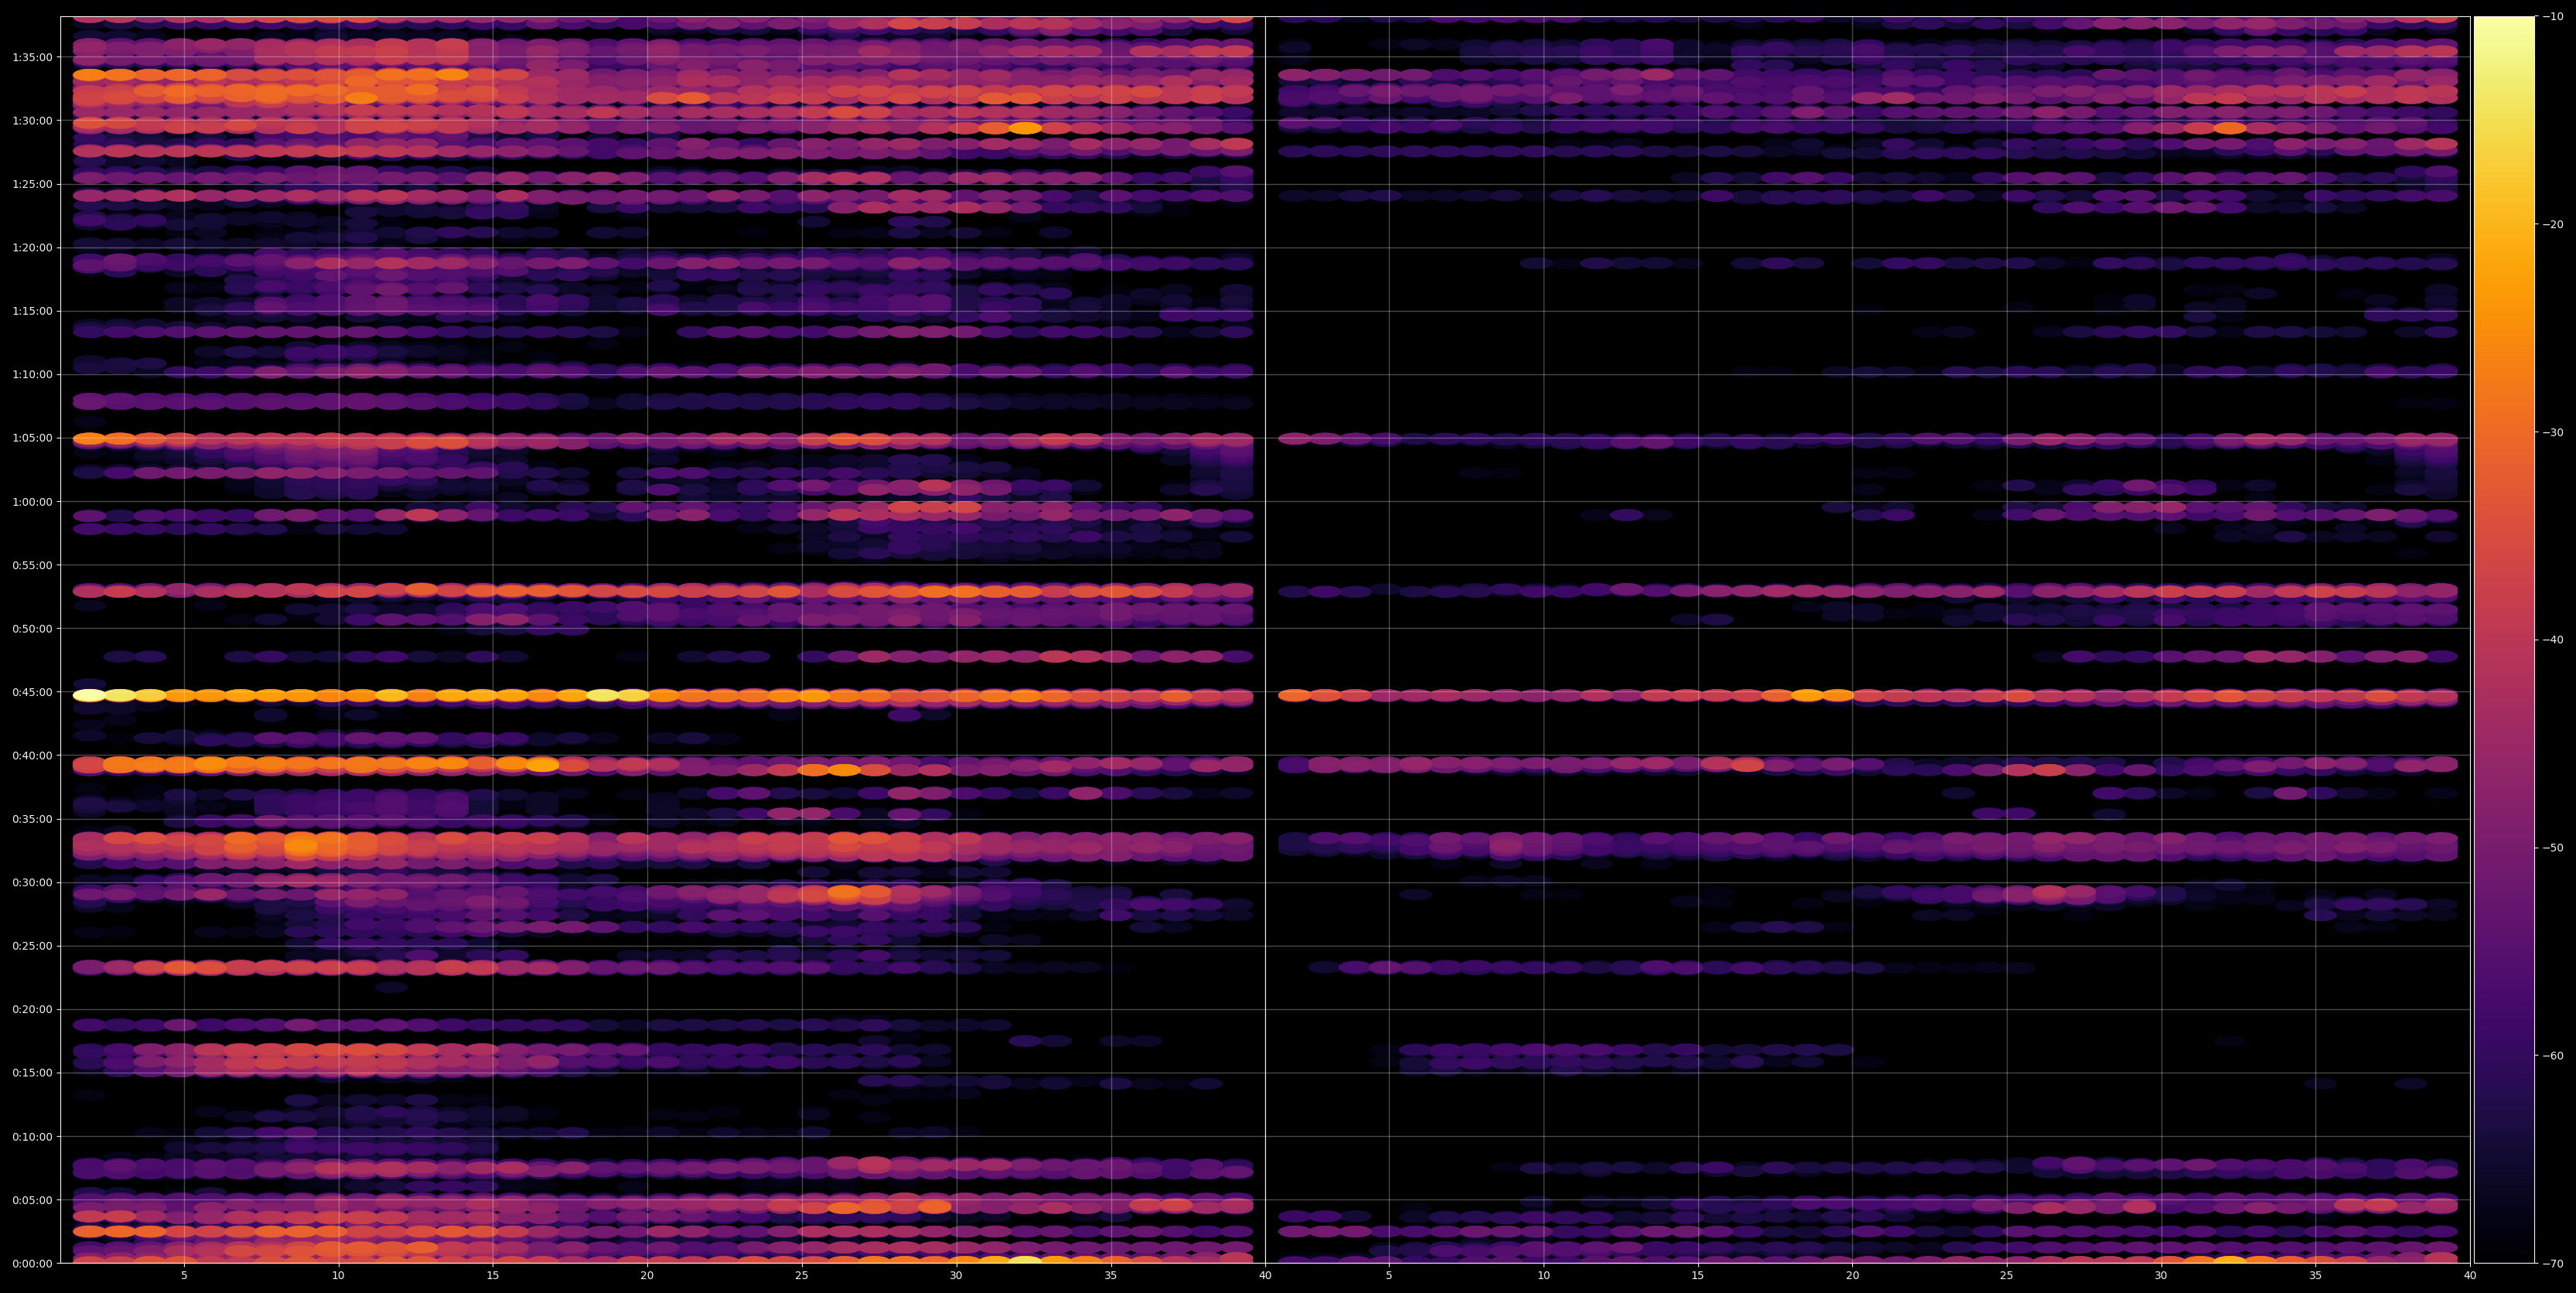Select x-axis label 40 between the two heatmaps
The image size is (2576, 1293).
(1265, 1276)
